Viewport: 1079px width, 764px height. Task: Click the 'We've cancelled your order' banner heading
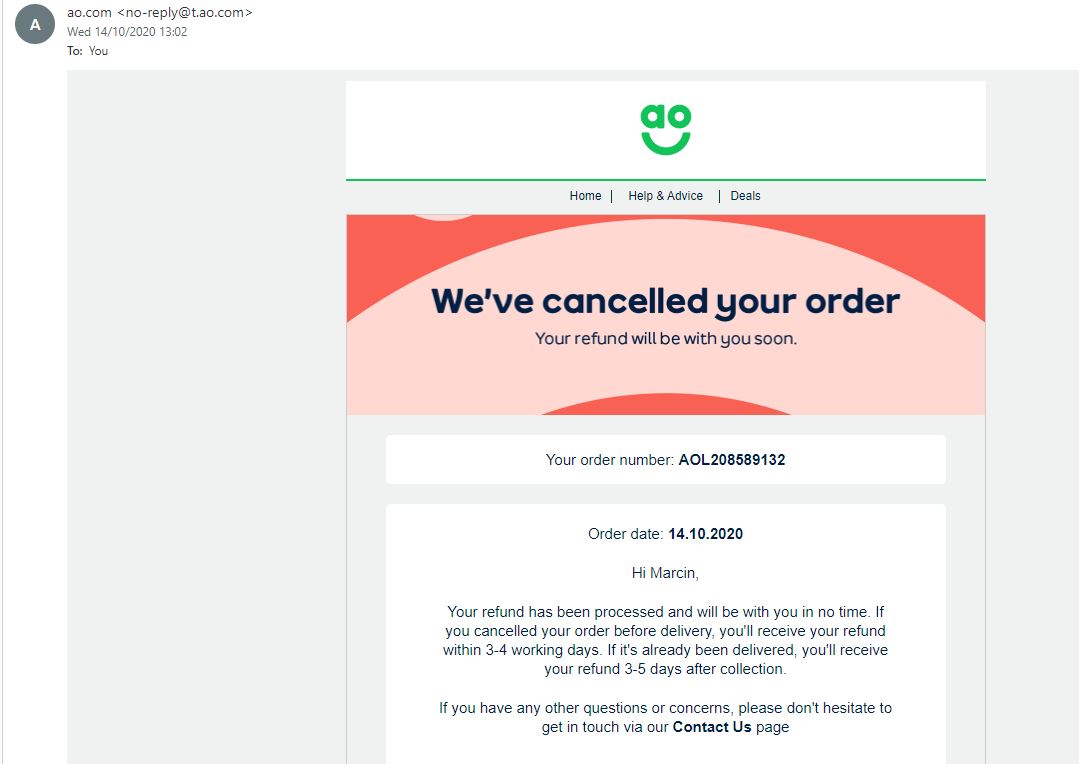pyautogui.click(x=665, y=301)
